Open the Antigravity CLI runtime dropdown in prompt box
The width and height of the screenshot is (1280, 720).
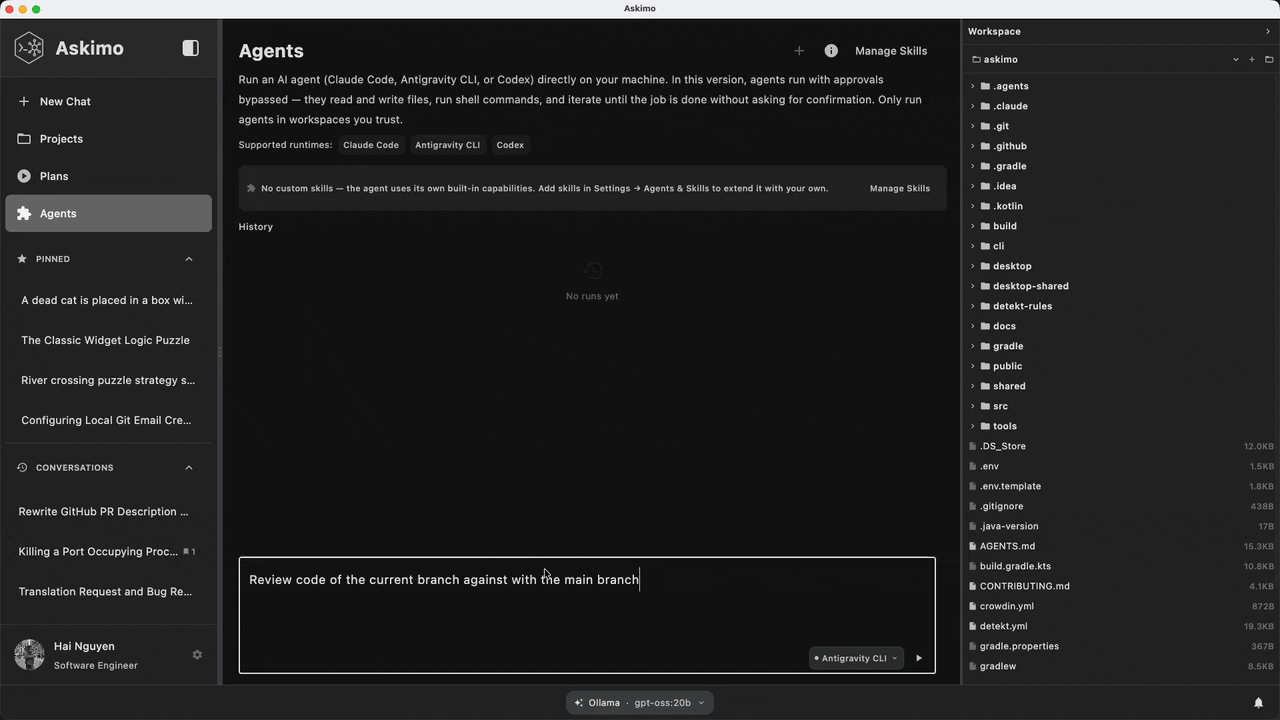click(855, 658)
